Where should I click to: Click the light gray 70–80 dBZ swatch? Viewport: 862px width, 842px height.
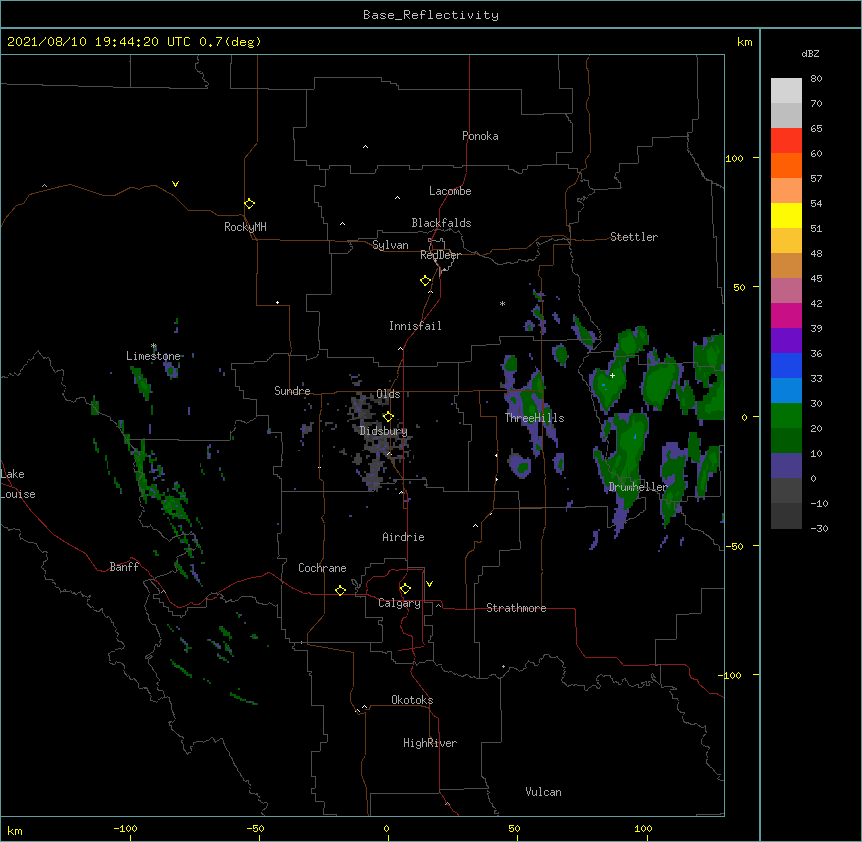pyautogui.click(x=786, y=90)
